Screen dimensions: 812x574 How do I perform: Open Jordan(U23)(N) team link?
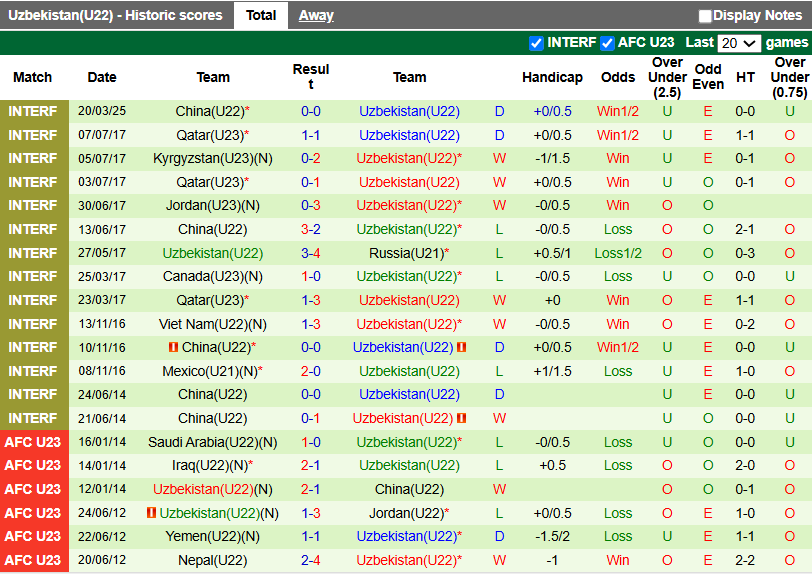point(213,206)
